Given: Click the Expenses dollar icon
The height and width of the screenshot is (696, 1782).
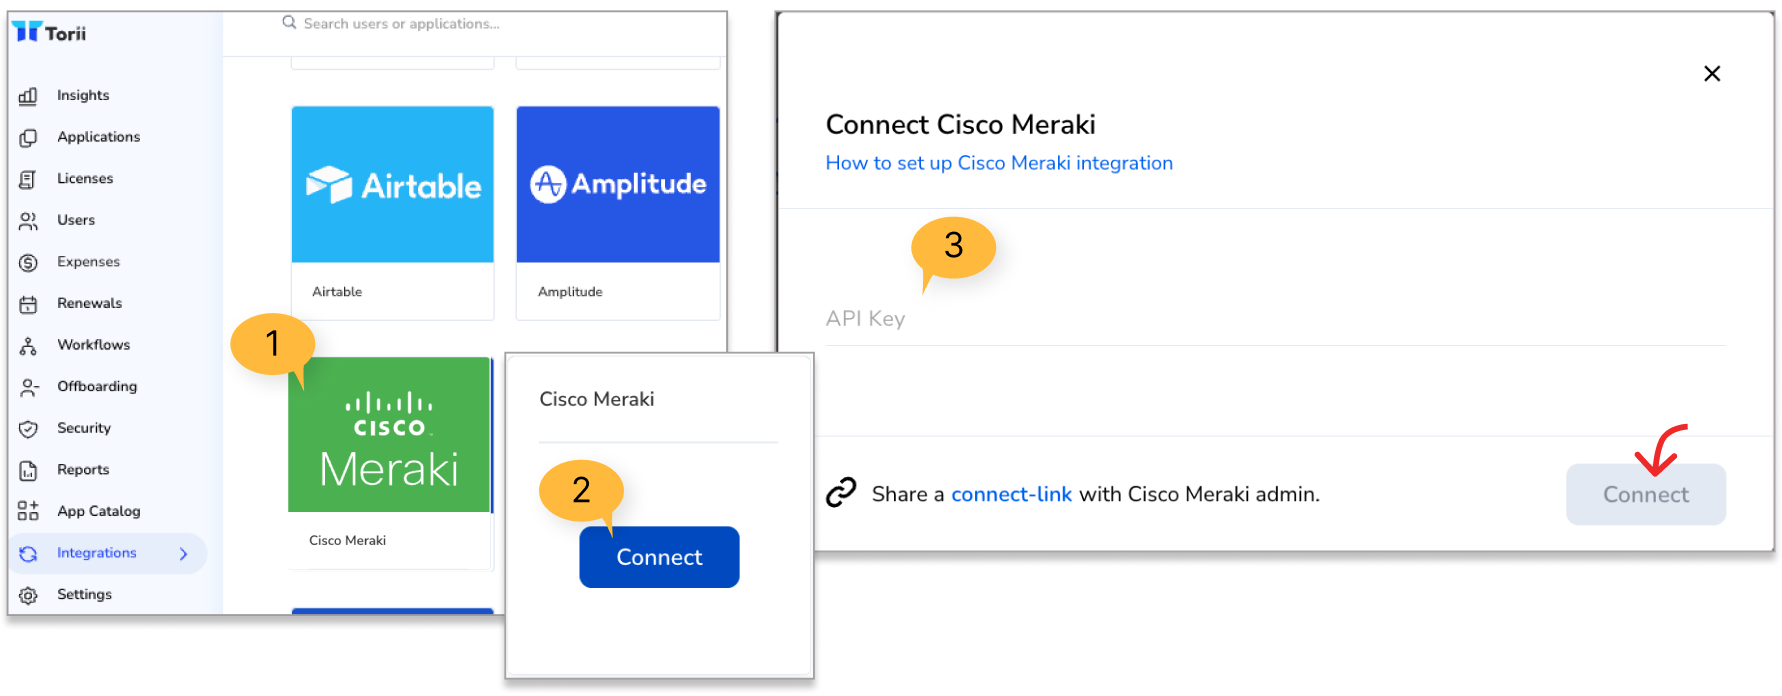Looking at the screenshot, I should pyautogui.click(x=28, y=262).
